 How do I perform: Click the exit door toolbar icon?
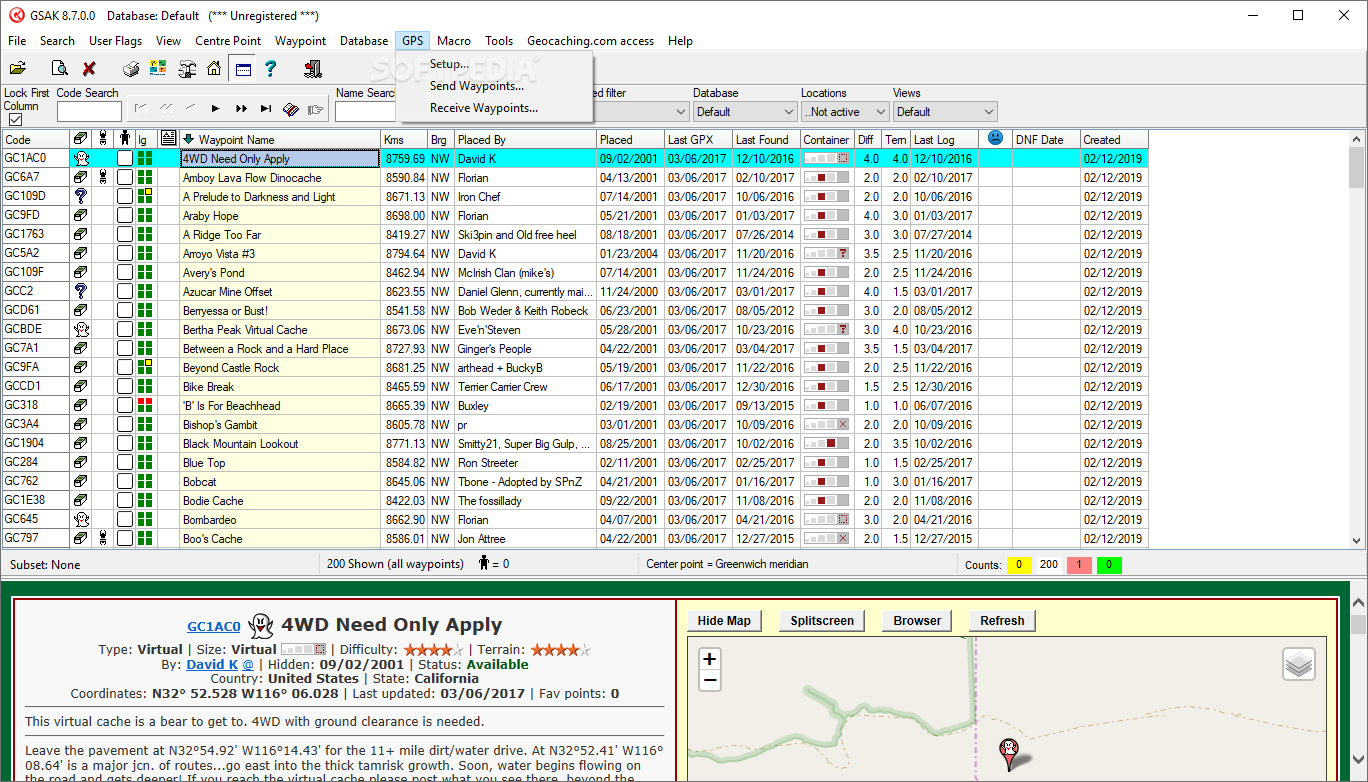coord(313,69)
